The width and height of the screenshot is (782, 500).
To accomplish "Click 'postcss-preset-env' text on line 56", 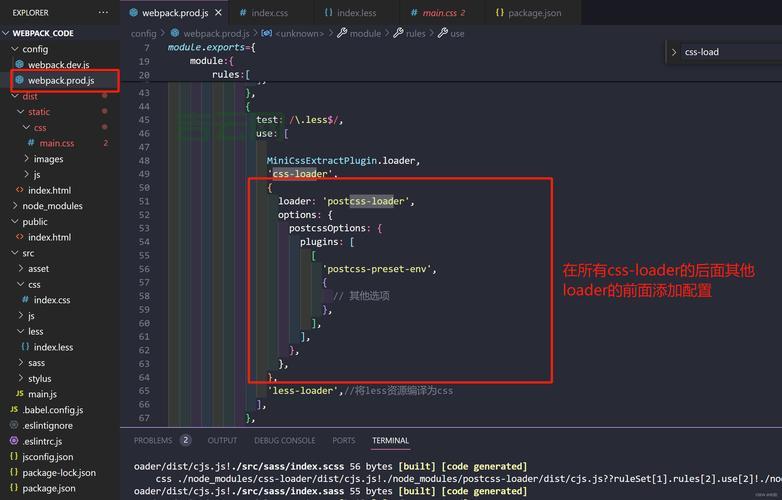I will [377, 269].
